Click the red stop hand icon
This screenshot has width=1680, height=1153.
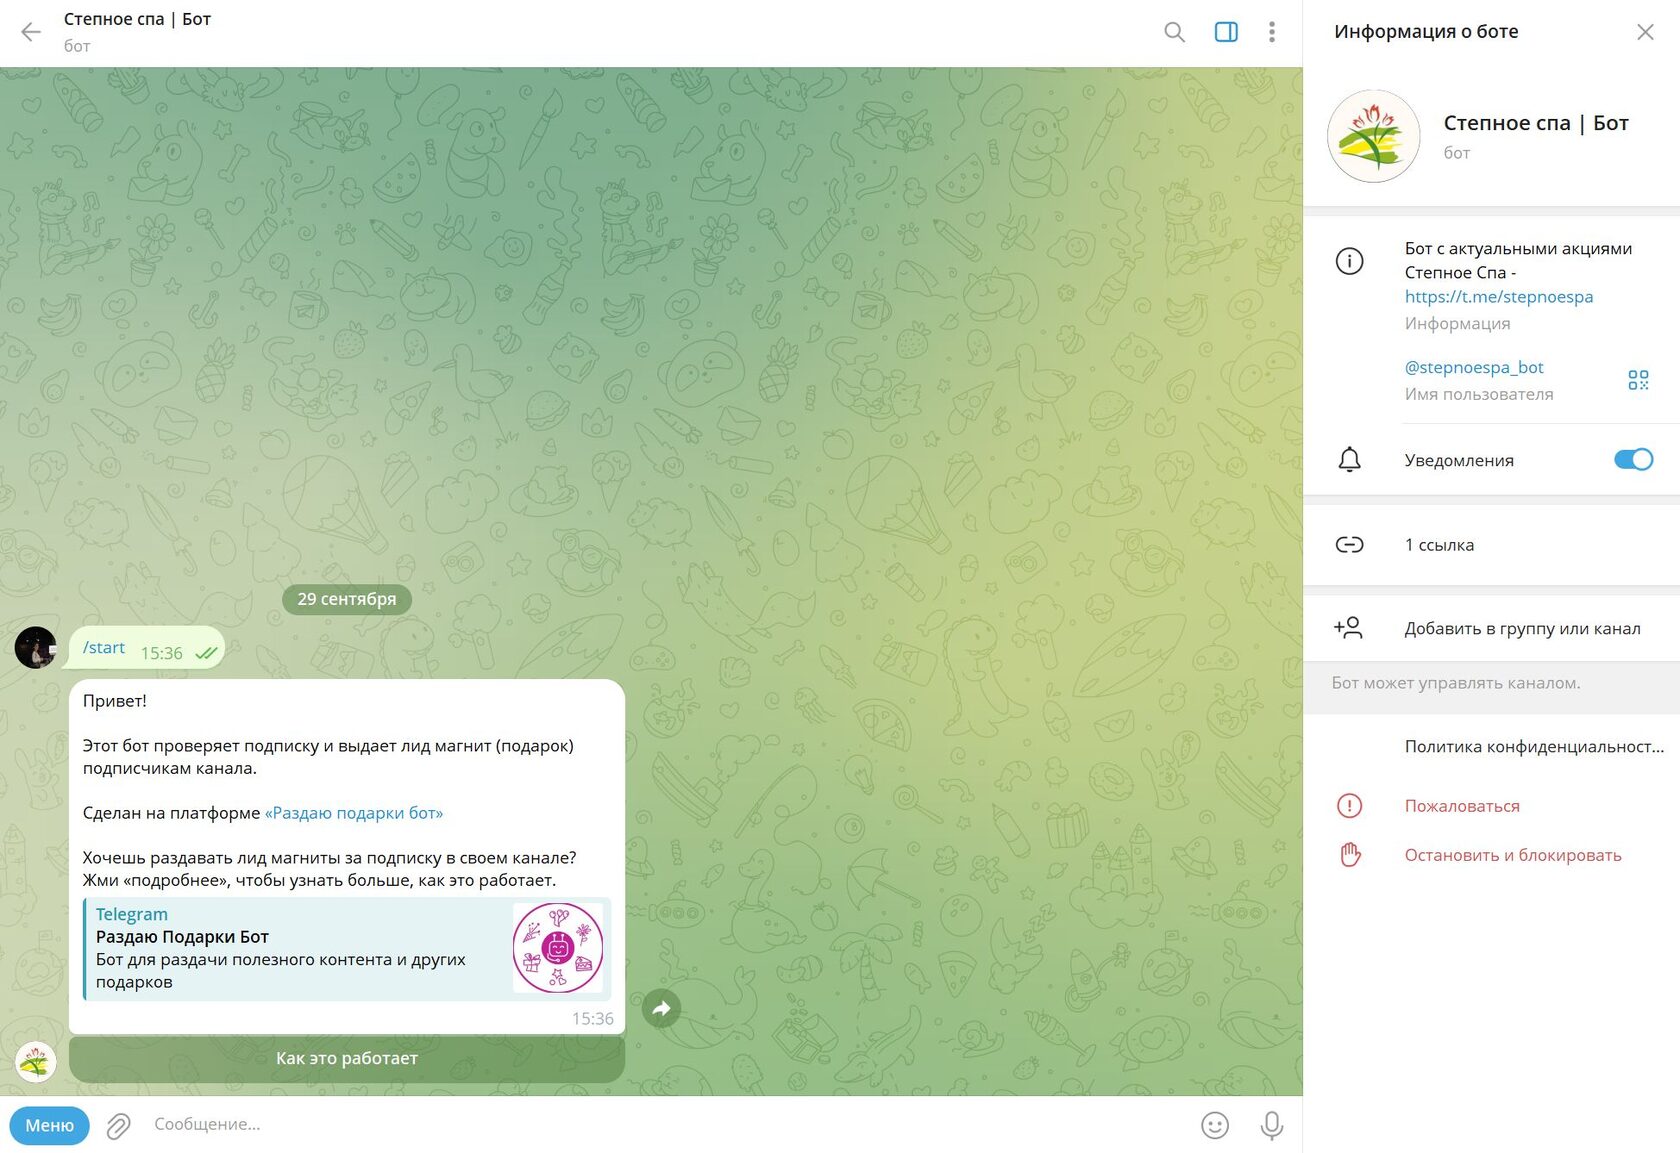pyautogui.click(x=1350, y=855)
